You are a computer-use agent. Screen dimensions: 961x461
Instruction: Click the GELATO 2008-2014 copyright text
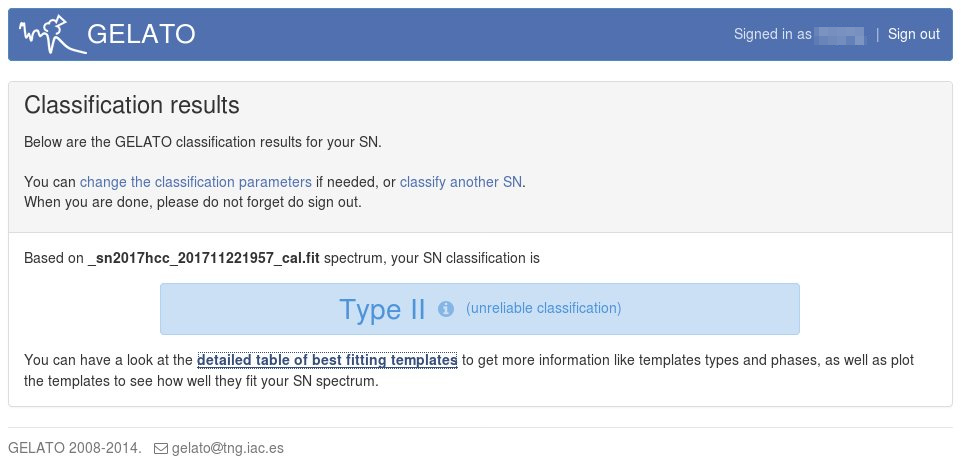[x=74, y=448]
